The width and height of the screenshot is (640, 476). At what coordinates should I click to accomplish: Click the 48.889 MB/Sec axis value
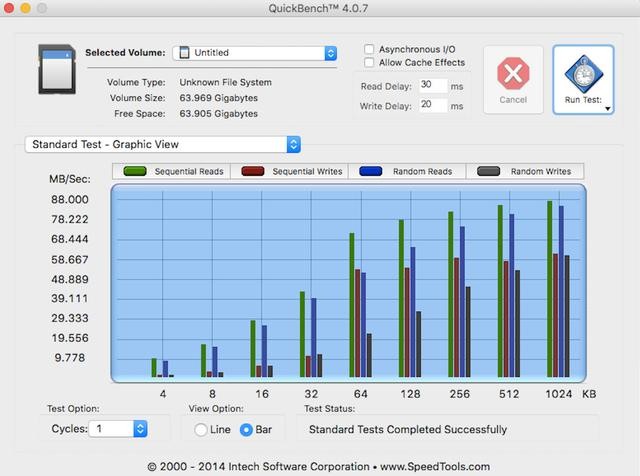(x=70, y=280)
